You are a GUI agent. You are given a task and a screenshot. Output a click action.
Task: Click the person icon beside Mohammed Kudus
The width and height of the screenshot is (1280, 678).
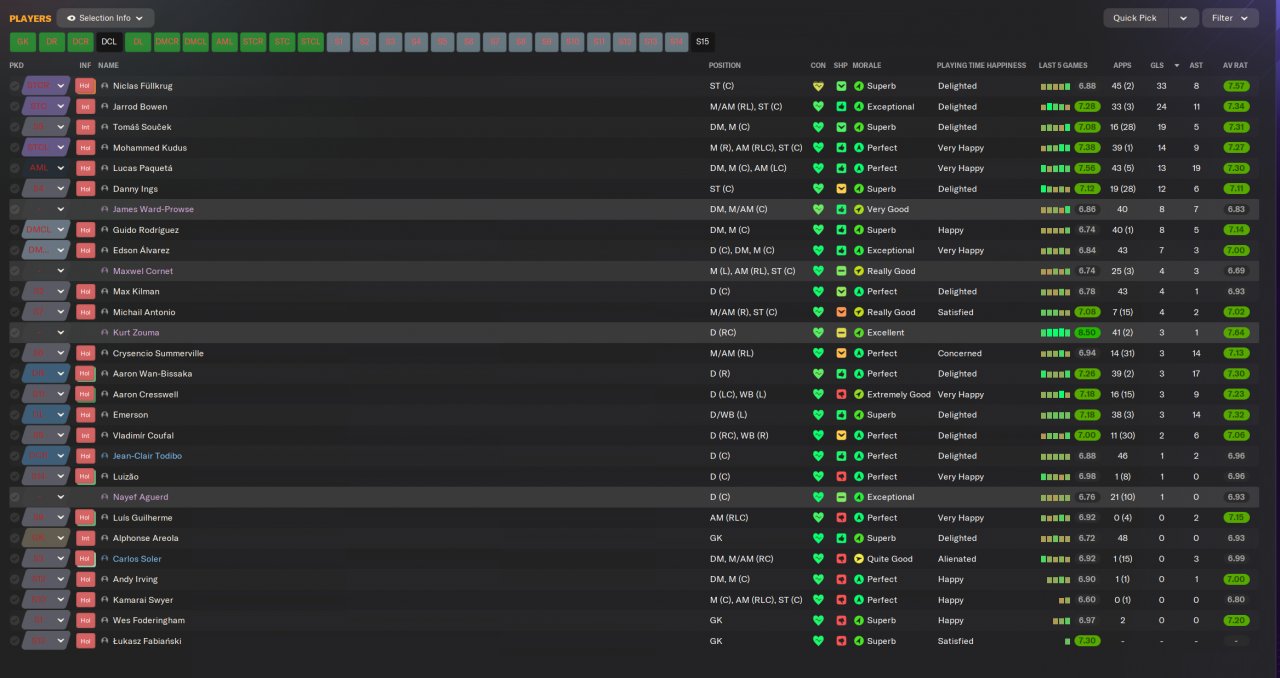coord(105,148)
